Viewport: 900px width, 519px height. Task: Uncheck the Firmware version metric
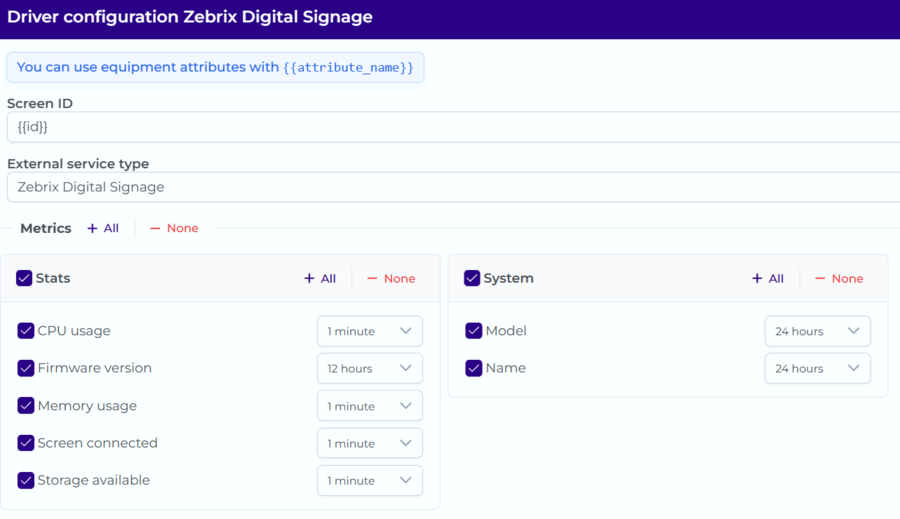point(26,368)
